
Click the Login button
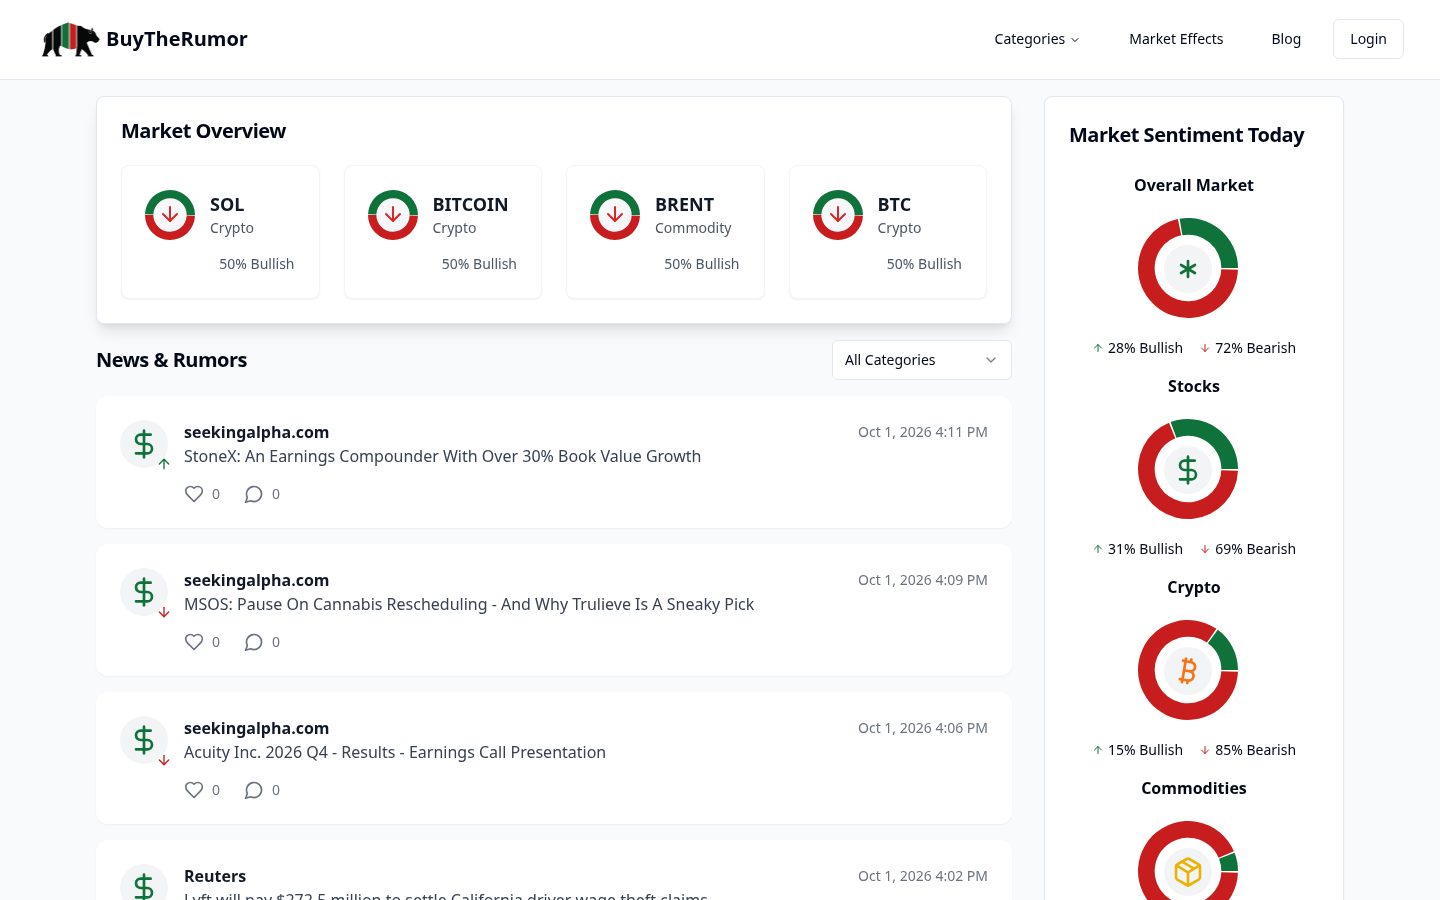coord(1368,39)
